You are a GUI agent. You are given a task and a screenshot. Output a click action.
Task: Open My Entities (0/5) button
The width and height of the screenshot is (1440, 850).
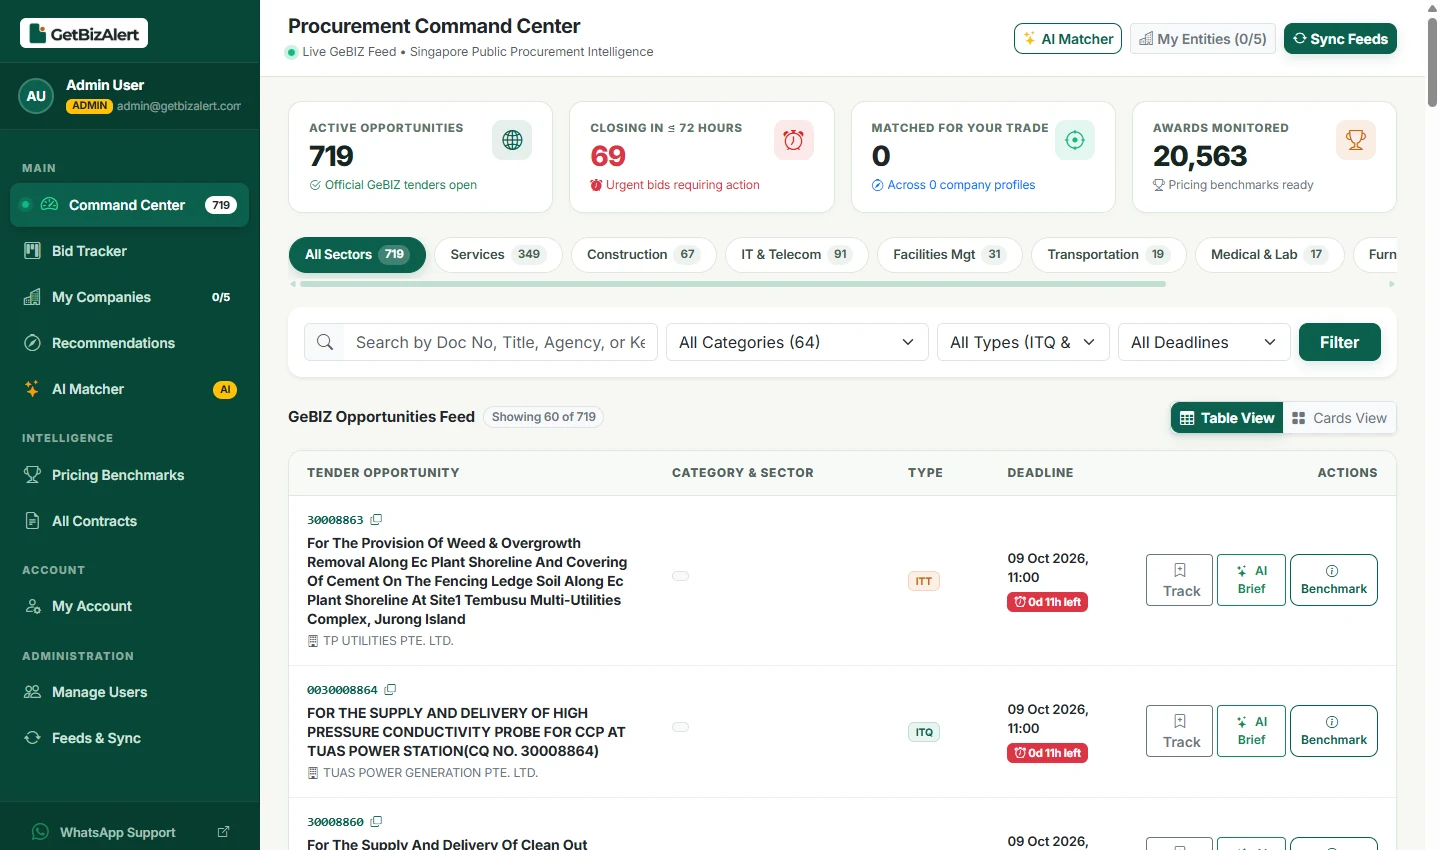pyautogui.click(x=1203, y=39)
